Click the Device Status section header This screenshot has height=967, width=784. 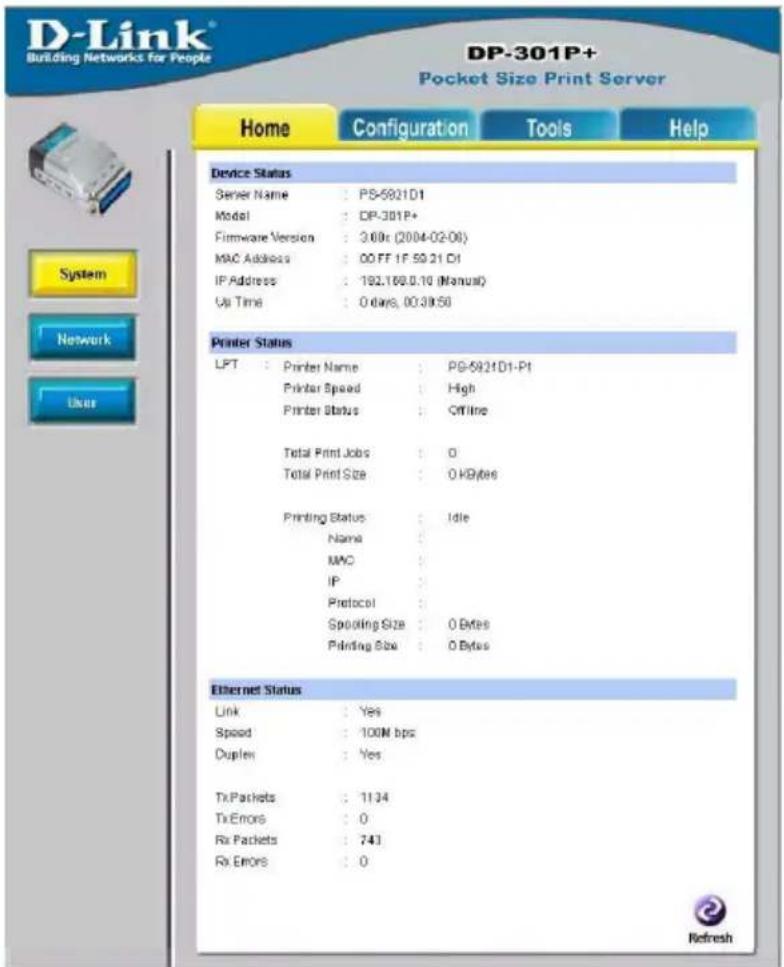click(x=472, y=173)
